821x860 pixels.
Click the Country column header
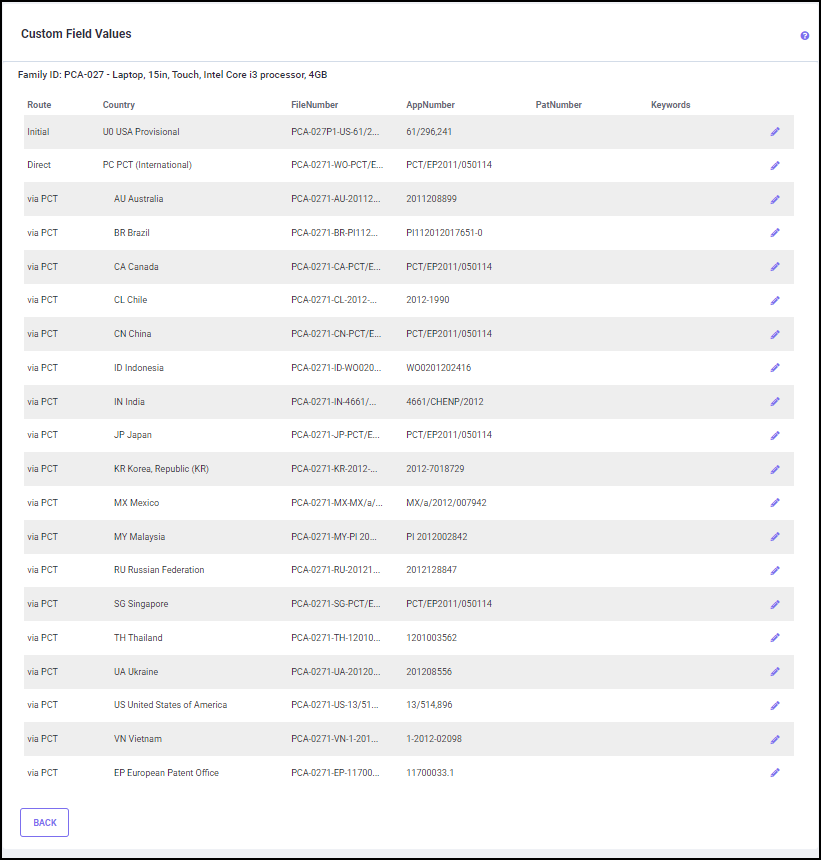click(x=119, y=105)
